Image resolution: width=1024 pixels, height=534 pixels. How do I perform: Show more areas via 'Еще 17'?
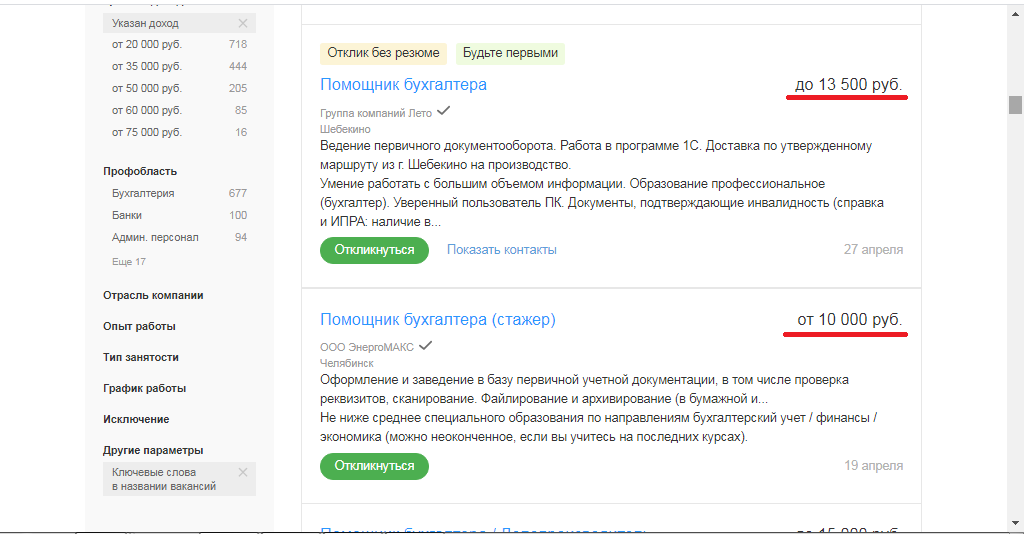pyautogui.click(x=129, y=262)
